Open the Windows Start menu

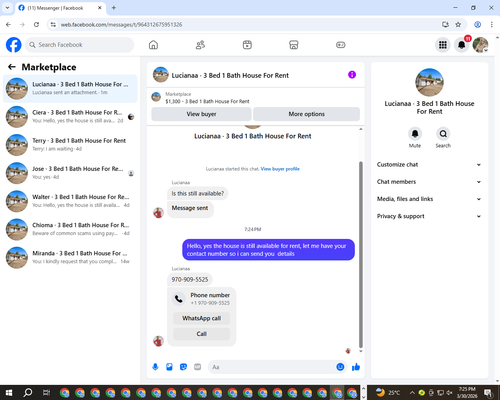coord(9,393)
